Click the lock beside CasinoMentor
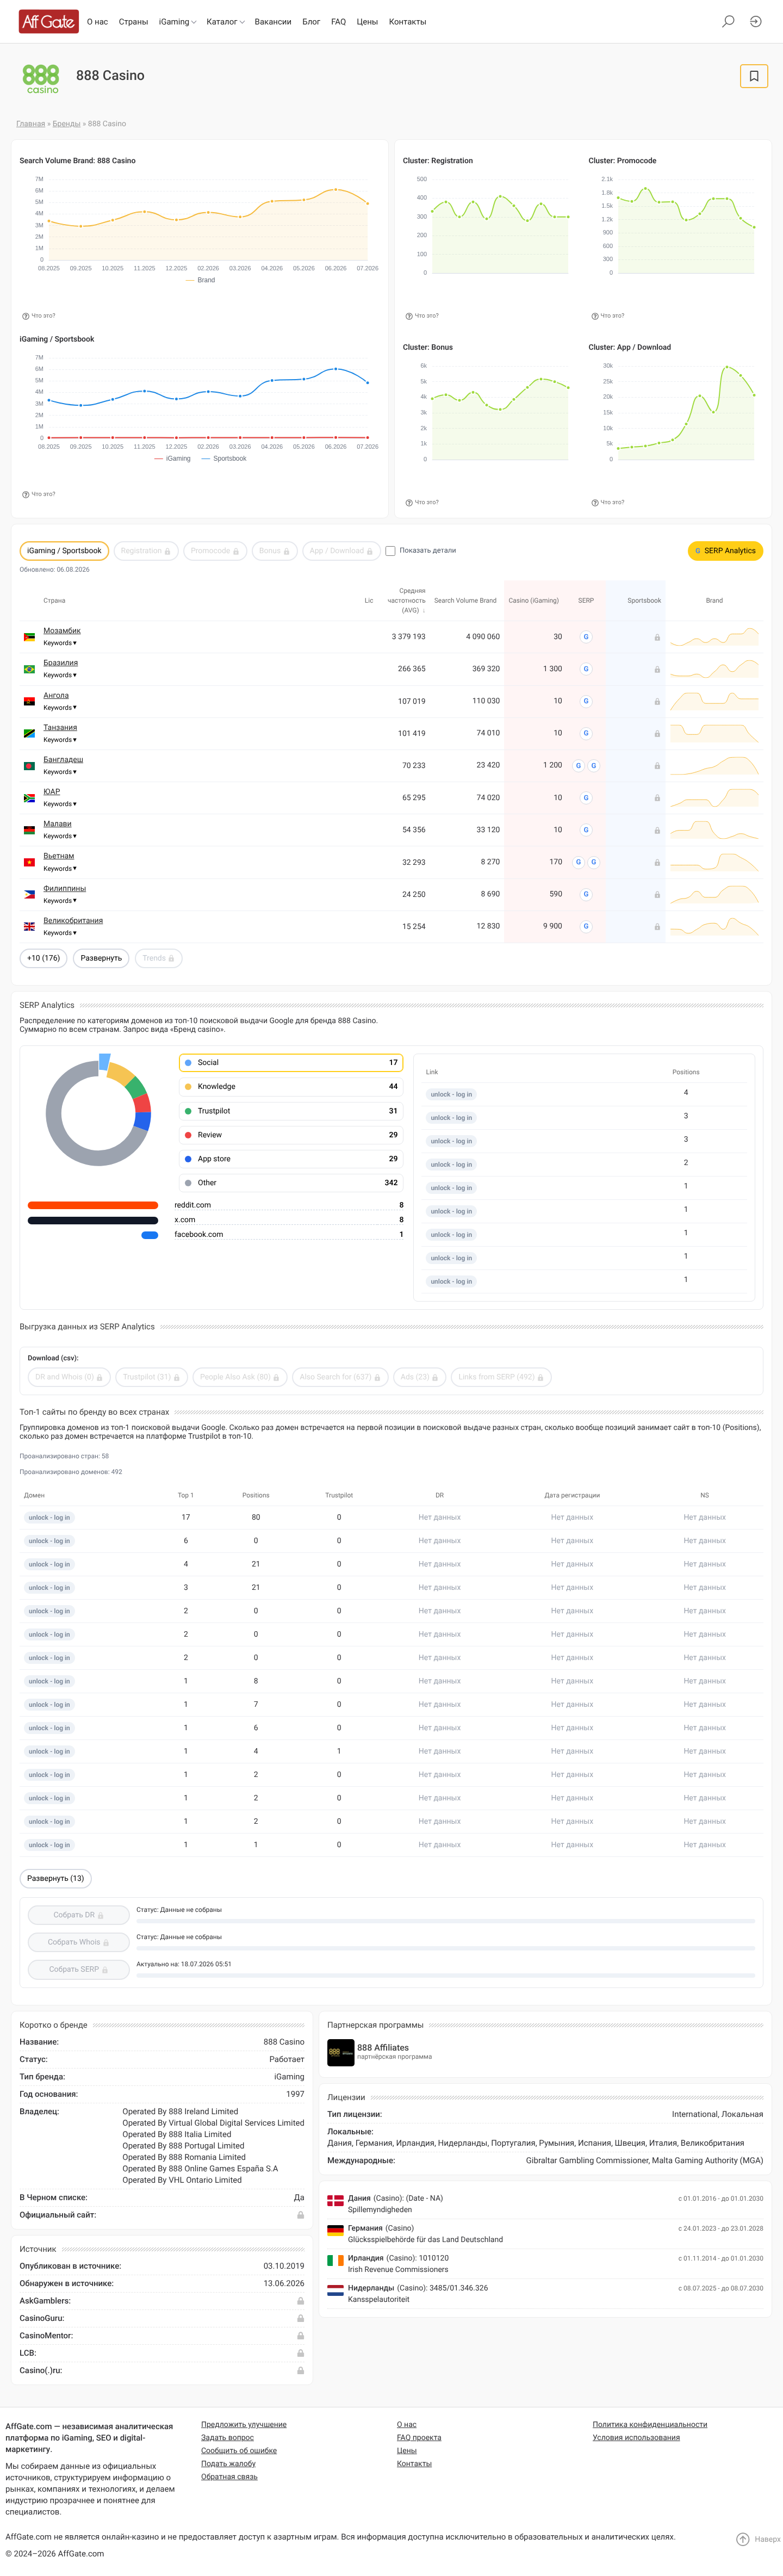The height and width of the screenshot is (2576, 783). tap(300, 2336)
